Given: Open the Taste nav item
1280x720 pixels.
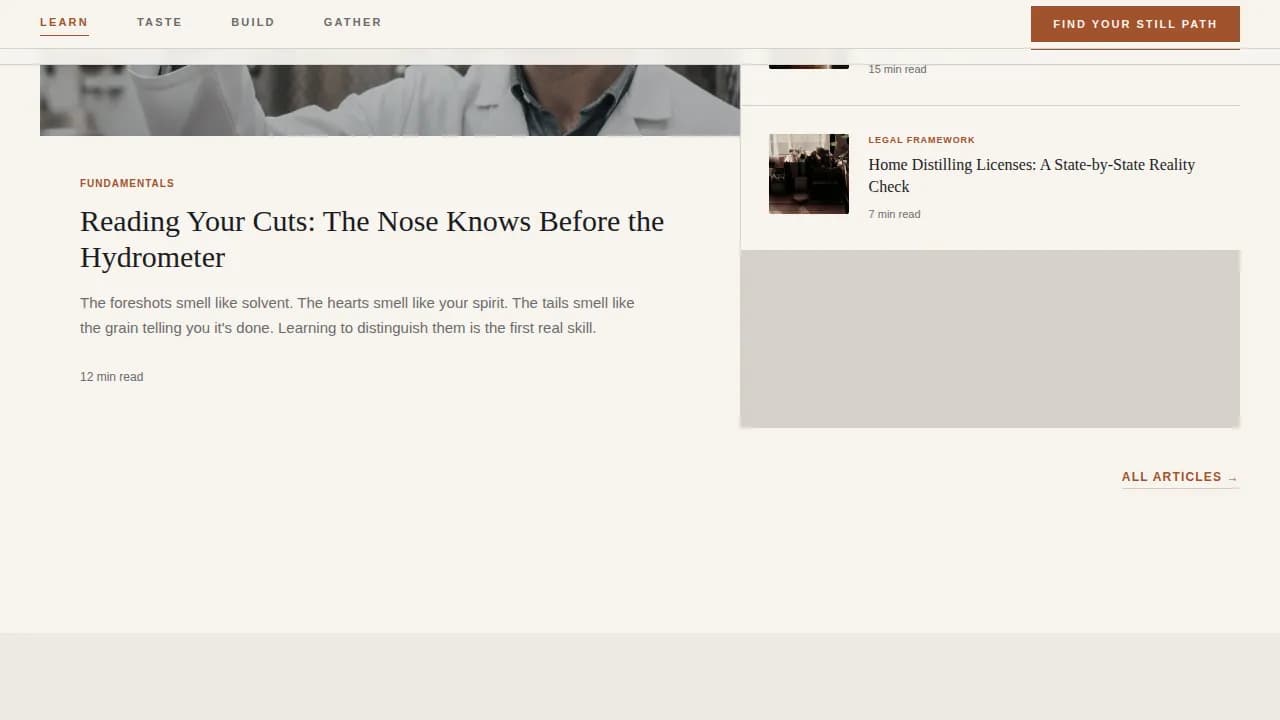Looking at the screenshot, I should (159, 22).
